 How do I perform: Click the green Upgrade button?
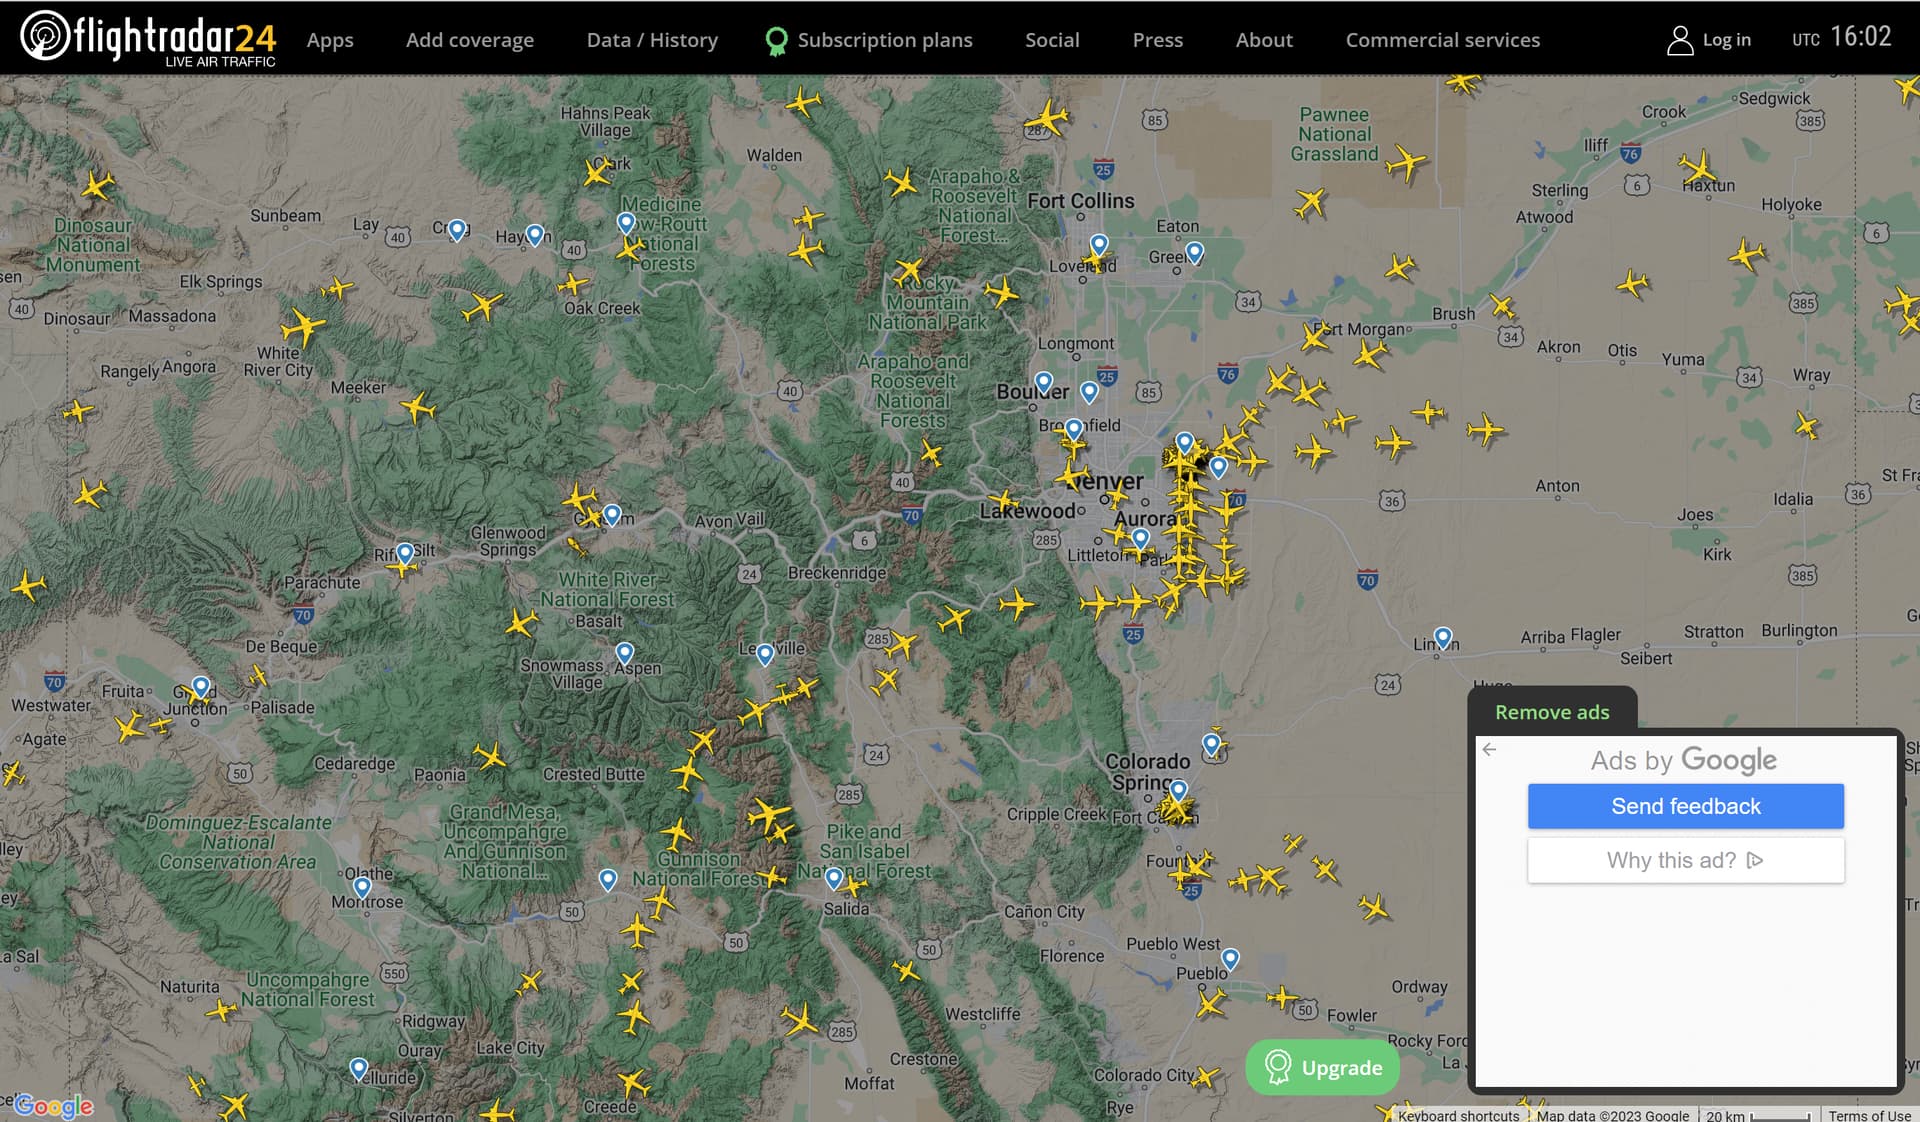(1322, 1067)
